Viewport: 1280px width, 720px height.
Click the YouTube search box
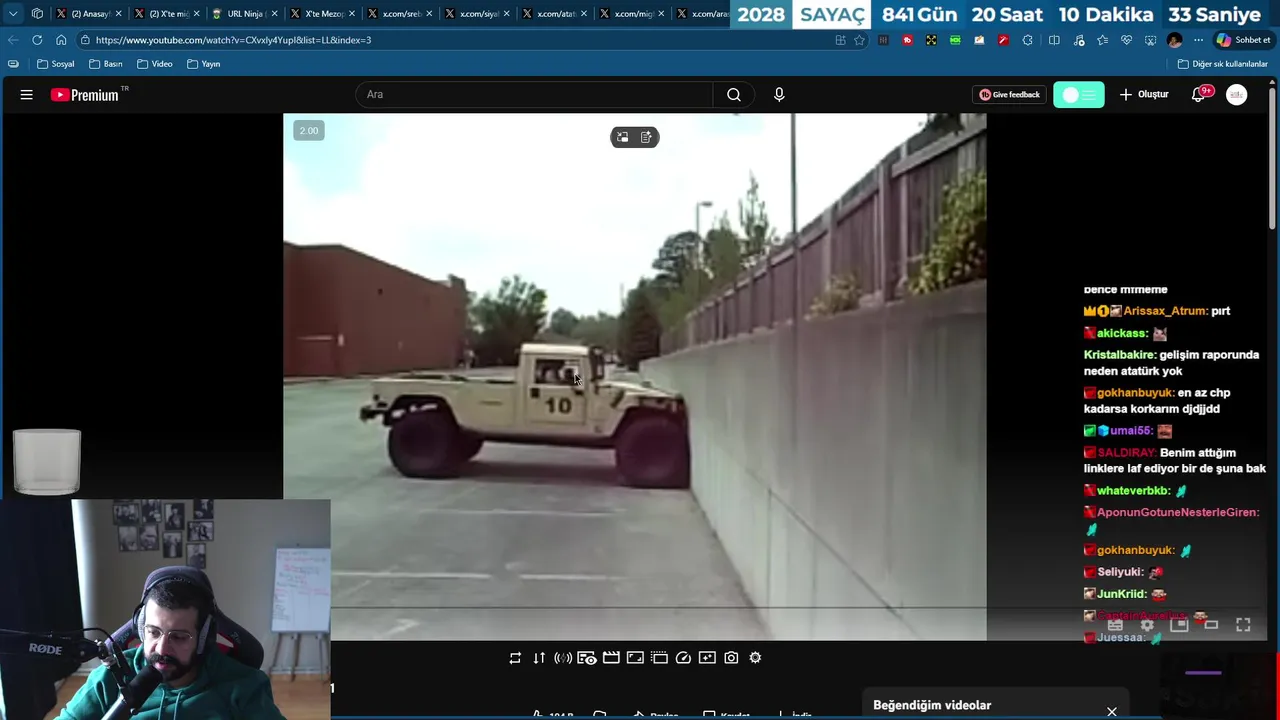pos(534,95)
